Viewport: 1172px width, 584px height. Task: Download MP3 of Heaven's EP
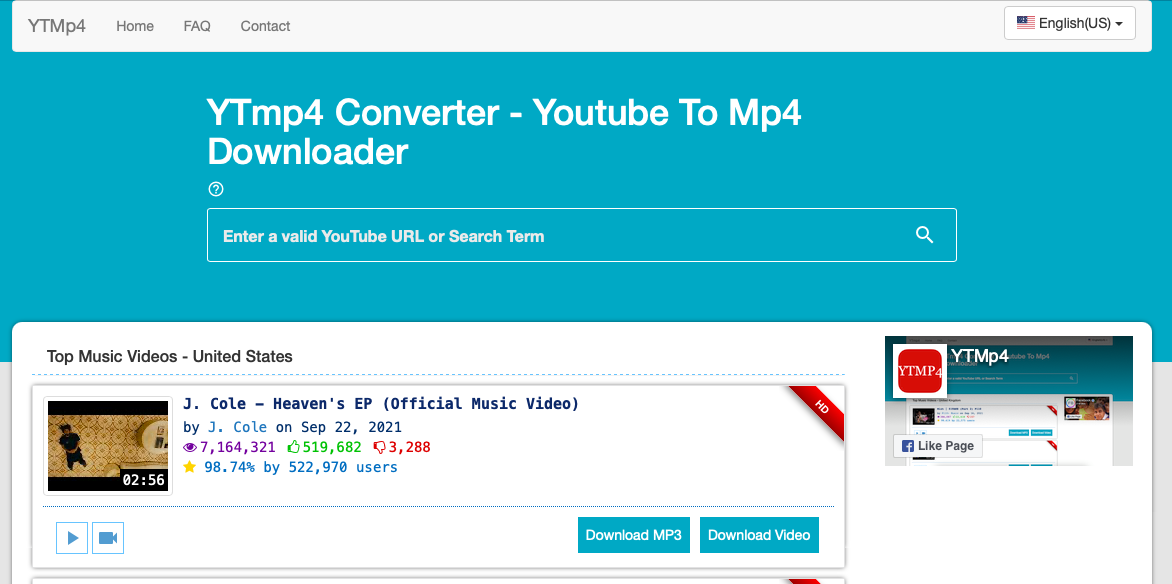pyautogui.click(x=634, y=535)
